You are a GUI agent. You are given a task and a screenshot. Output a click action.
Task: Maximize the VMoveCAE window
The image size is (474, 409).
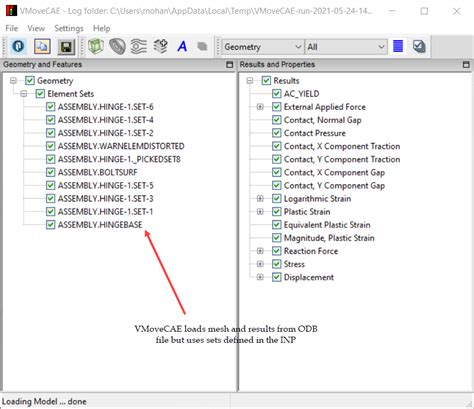click(424, 11)
